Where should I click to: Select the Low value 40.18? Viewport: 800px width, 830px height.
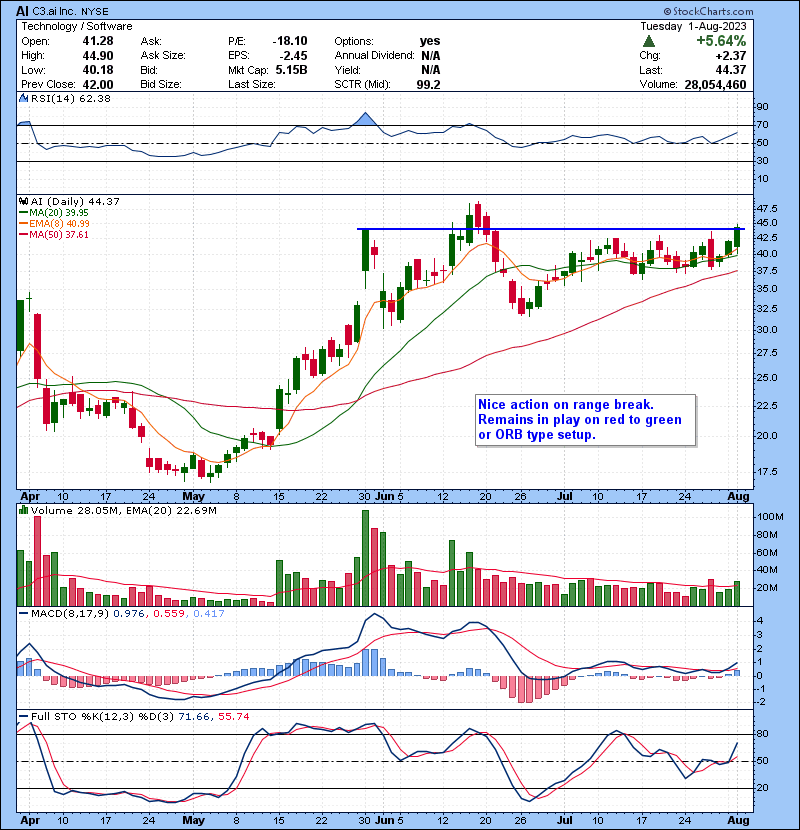click(x=98, y=70)
